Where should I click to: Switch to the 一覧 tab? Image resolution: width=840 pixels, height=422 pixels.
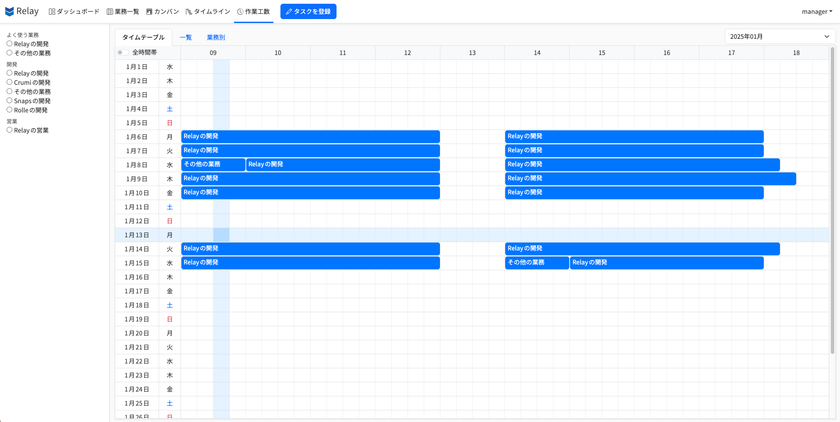tap(185, 37)
